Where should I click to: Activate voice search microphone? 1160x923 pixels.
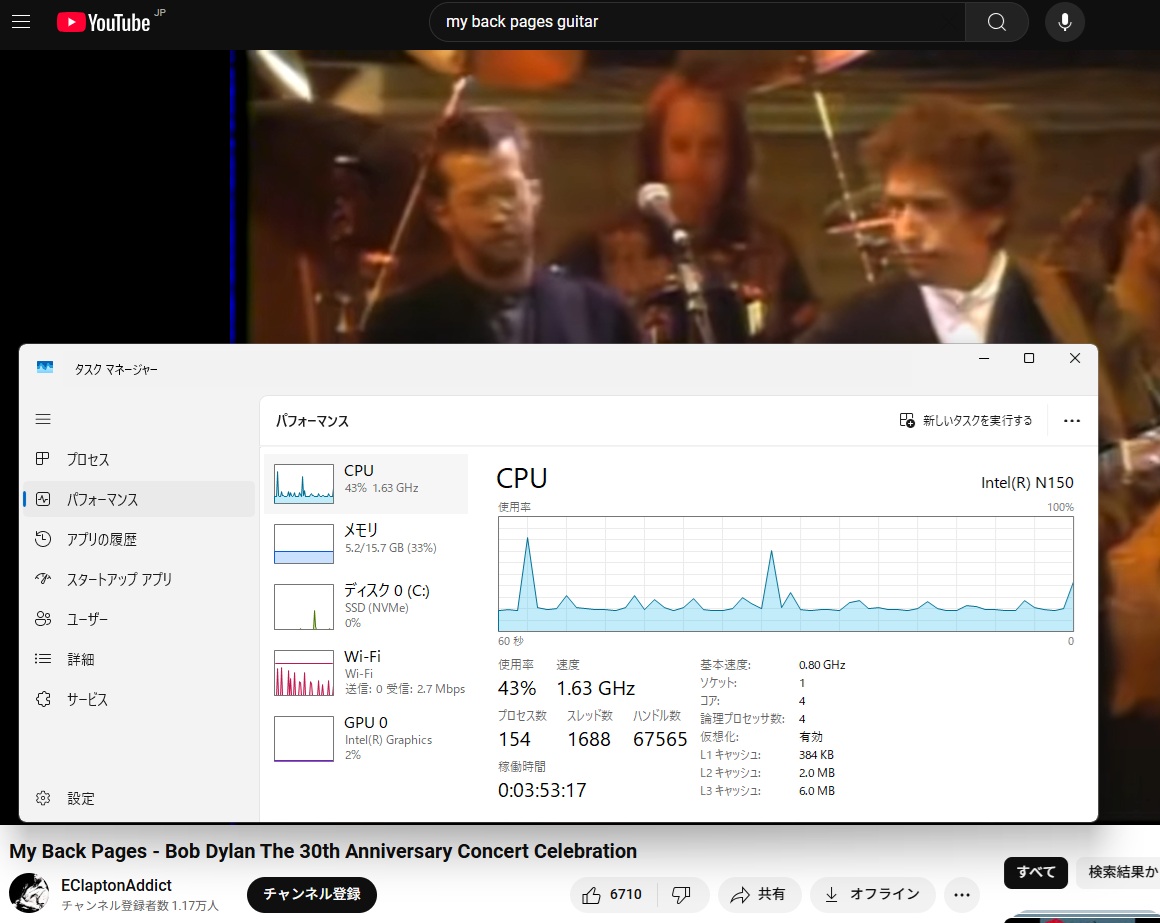pos(1064,22)
